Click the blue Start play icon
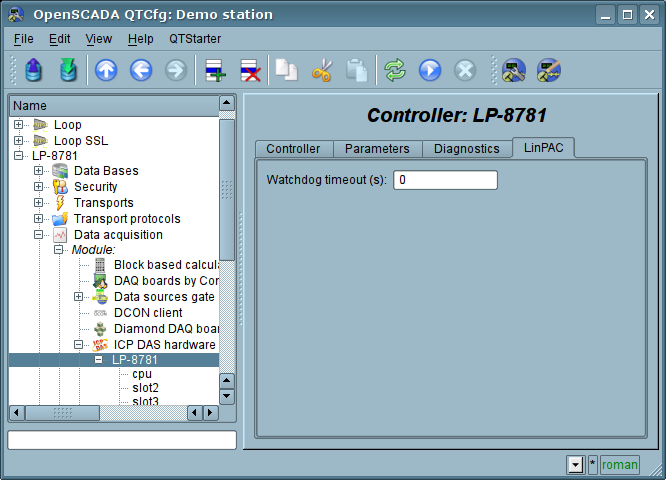This screenshot has width=666, height=480. [x=430, y=70]
